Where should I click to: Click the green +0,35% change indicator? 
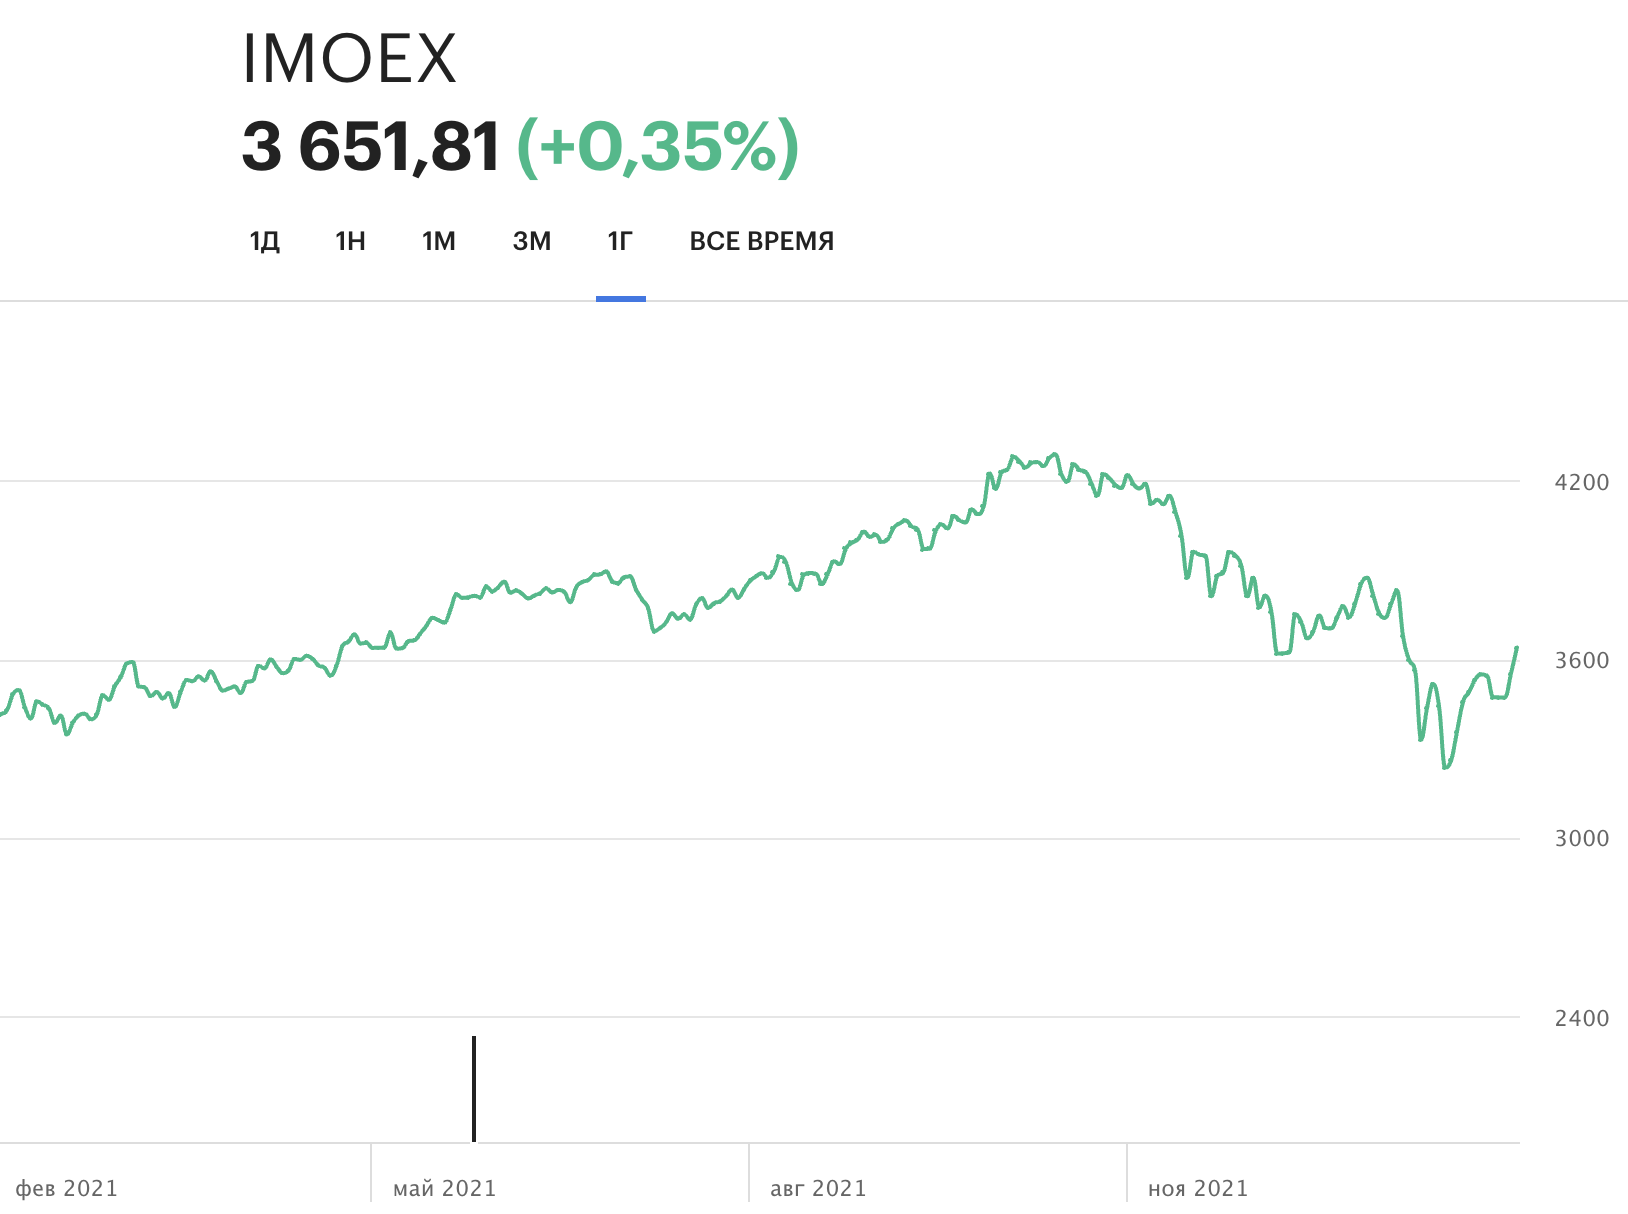click(x=658, y=147)
